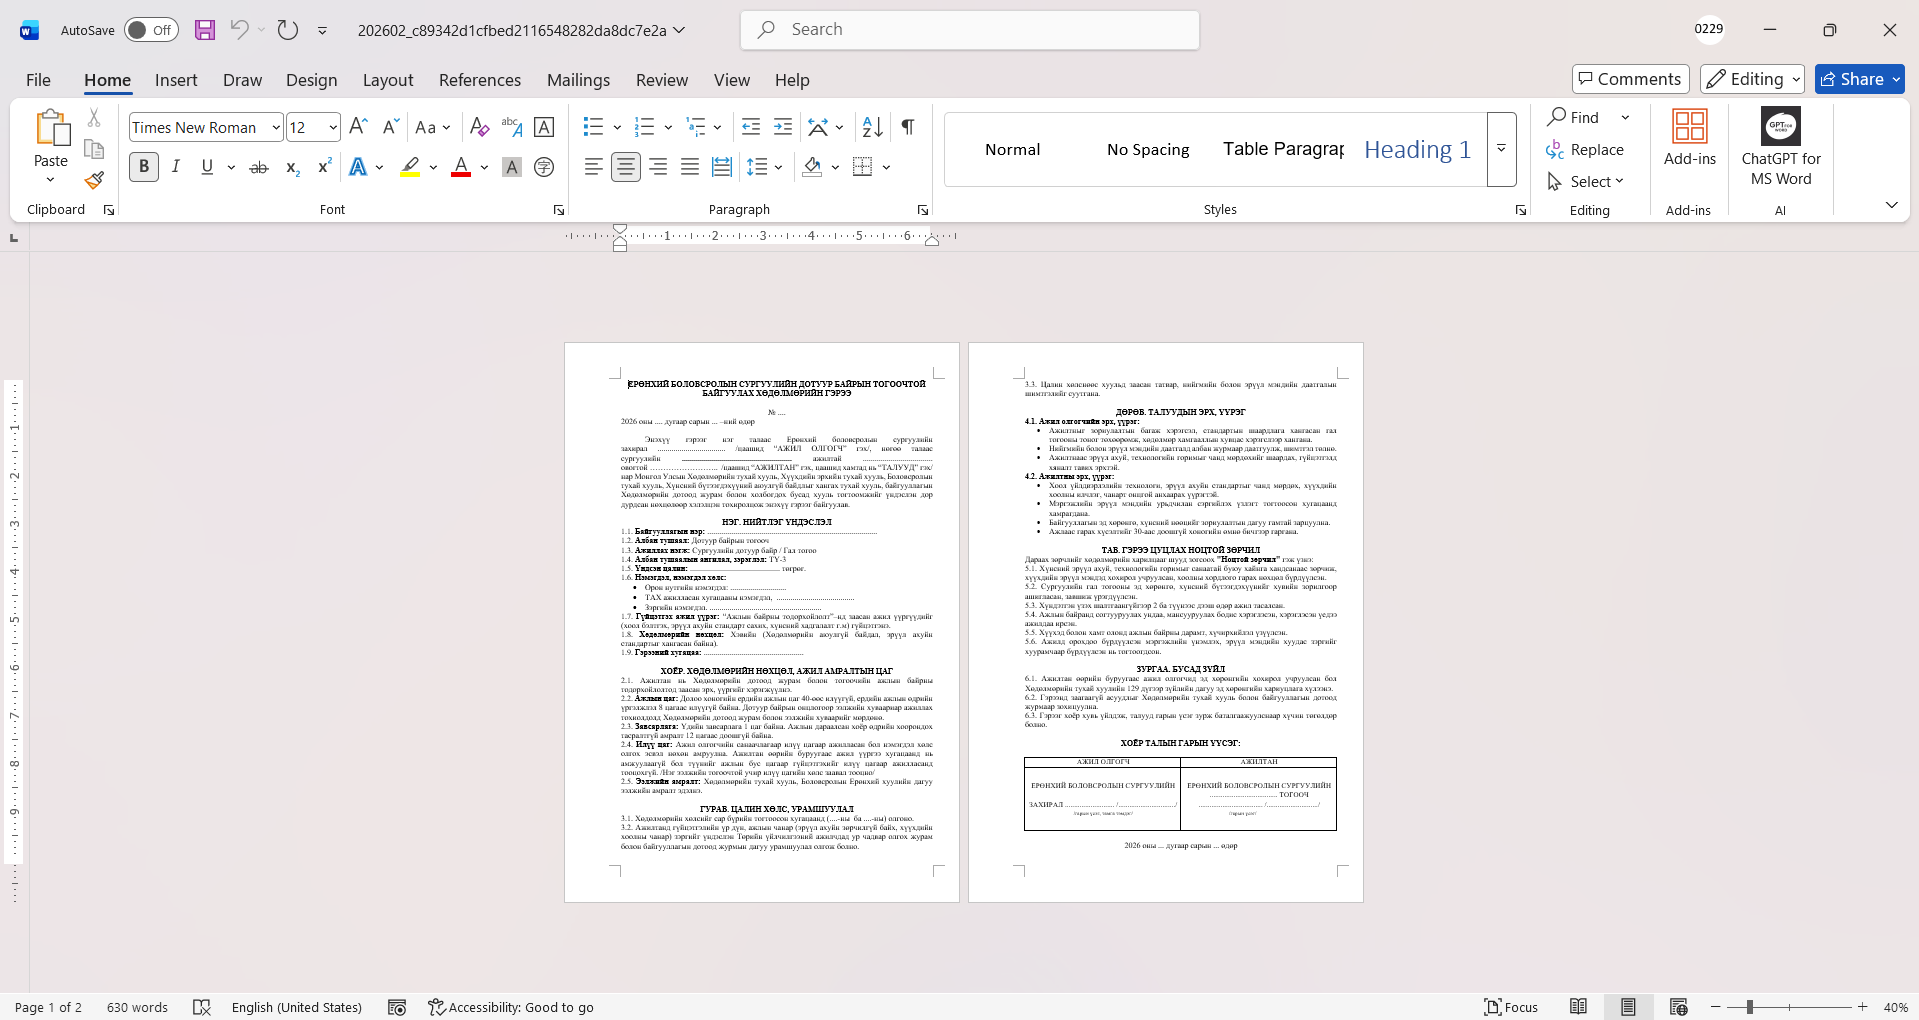
Task: Adjust the zoom slider in status bar
Action: pos(1750,1007)
